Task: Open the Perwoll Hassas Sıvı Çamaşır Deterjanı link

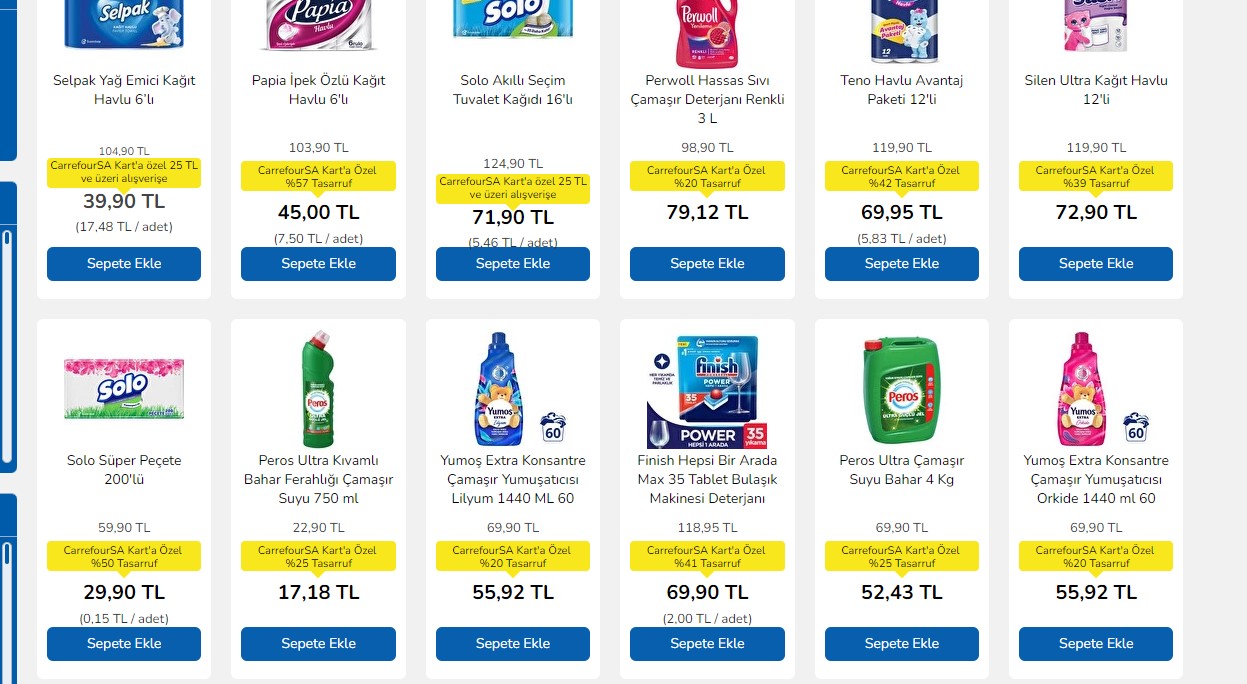Action: [707, 99]
